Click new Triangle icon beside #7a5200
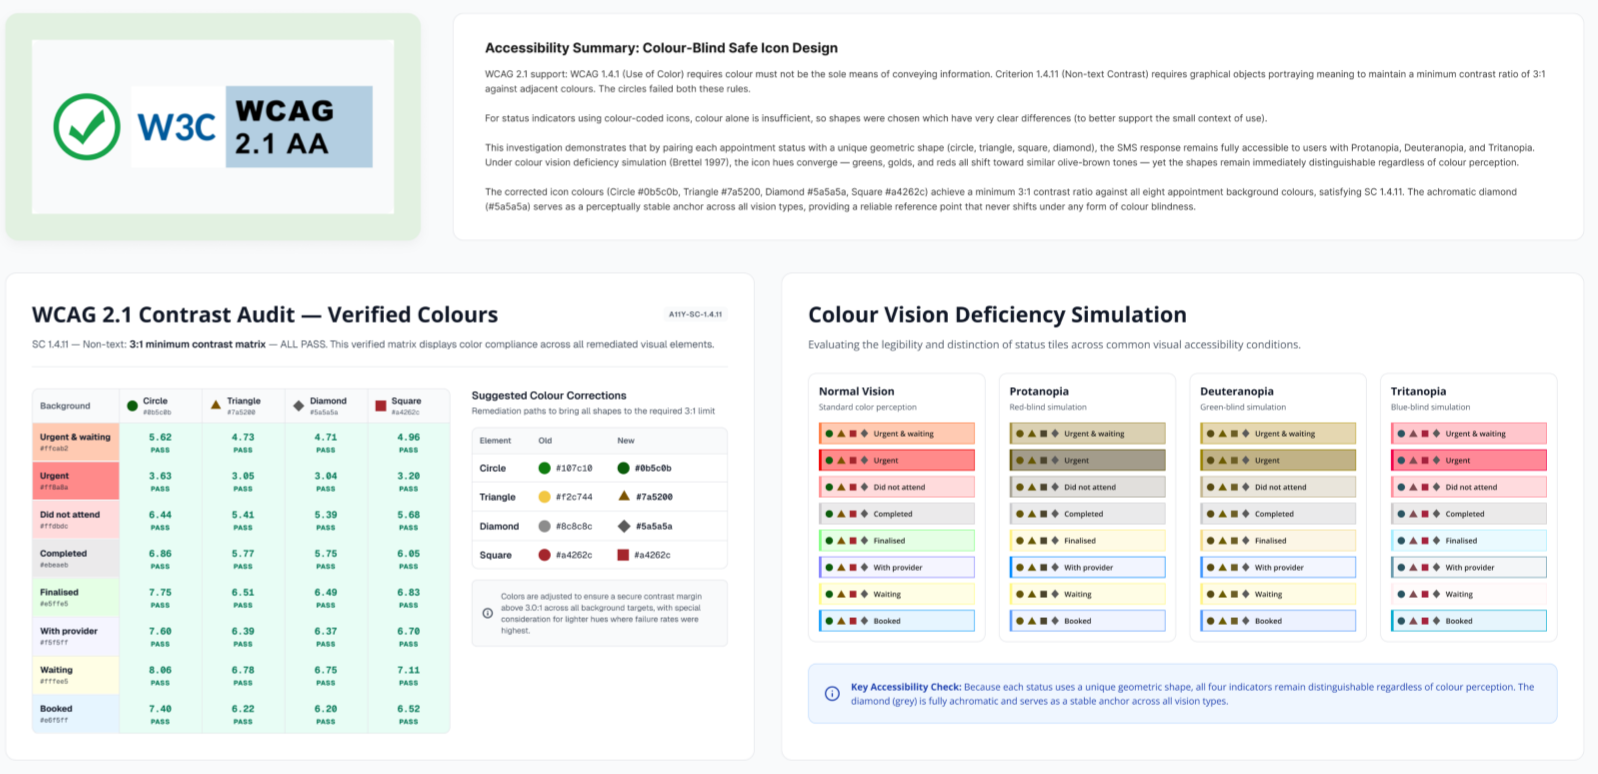Screen dimensions: 1598x774 [624, 496]
